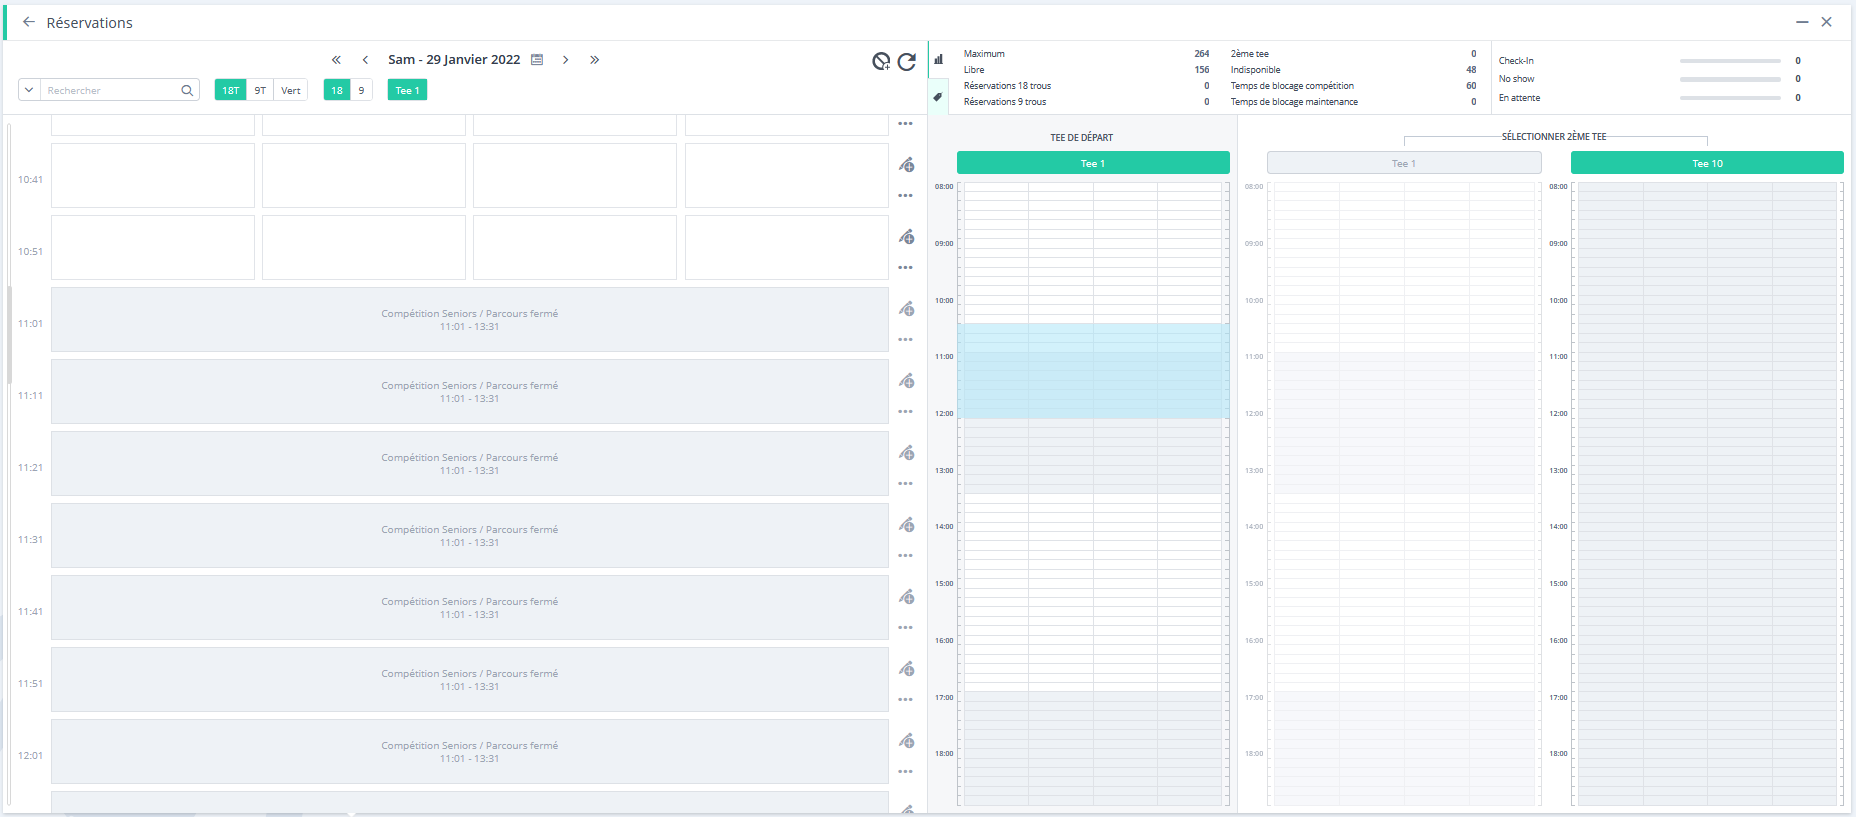The width and height of the screenshot is (1856, 817).
Task: Click the Réservations 18 trous label
Action: coord(1007,86)
